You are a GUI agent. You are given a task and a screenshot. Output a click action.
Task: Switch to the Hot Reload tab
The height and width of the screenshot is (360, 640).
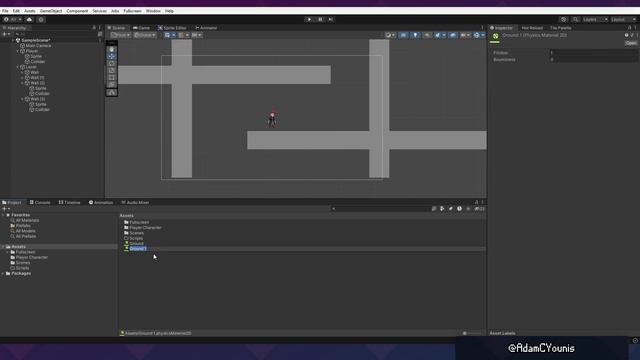point(532,28)
